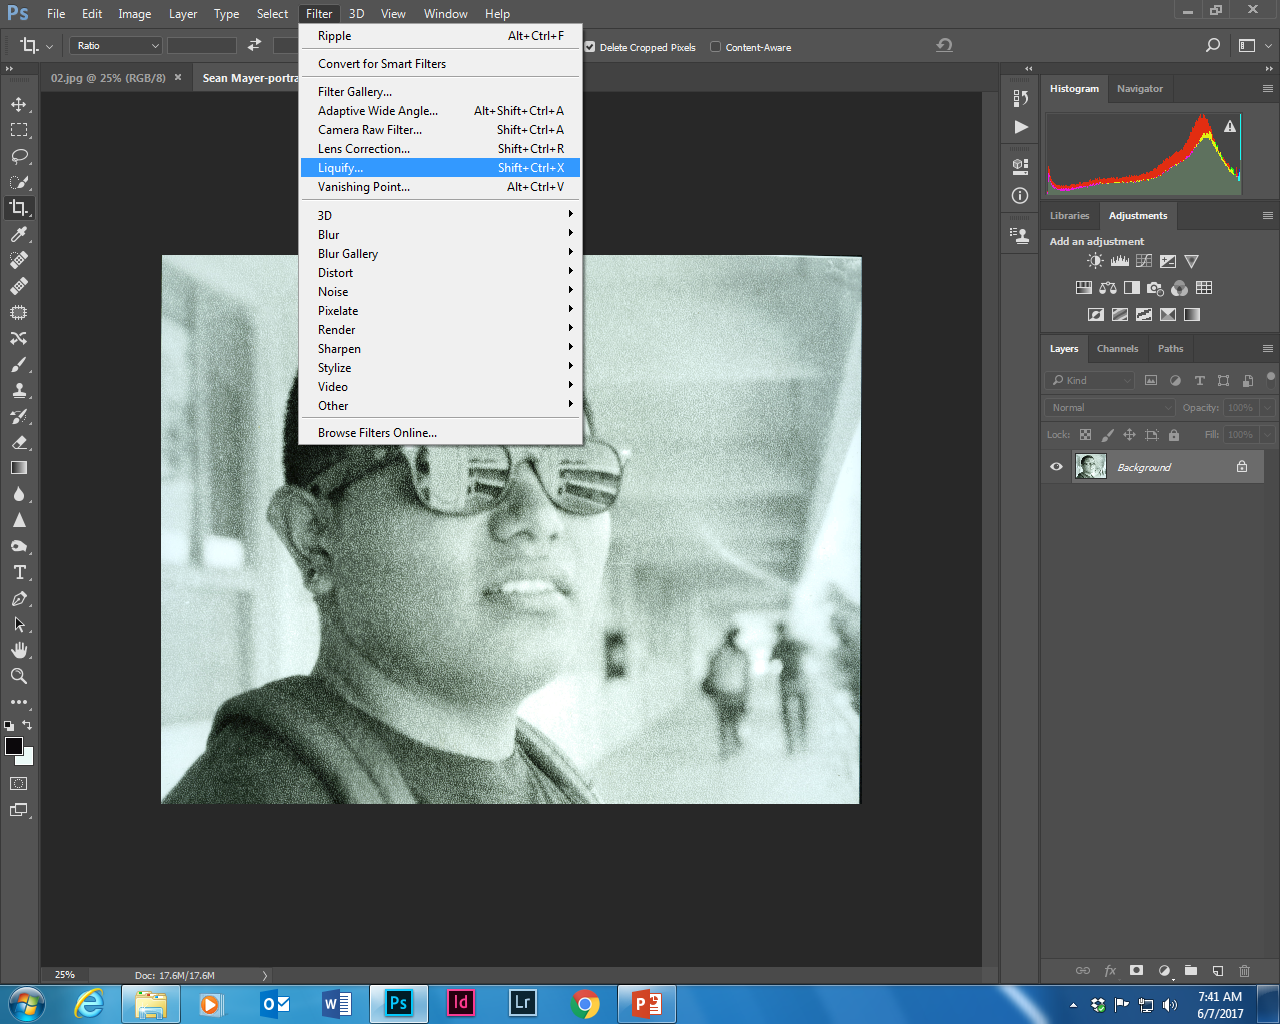Switch to the Navigator tab
The image size is (1280, 1024).
click(x=1140, y=89)
